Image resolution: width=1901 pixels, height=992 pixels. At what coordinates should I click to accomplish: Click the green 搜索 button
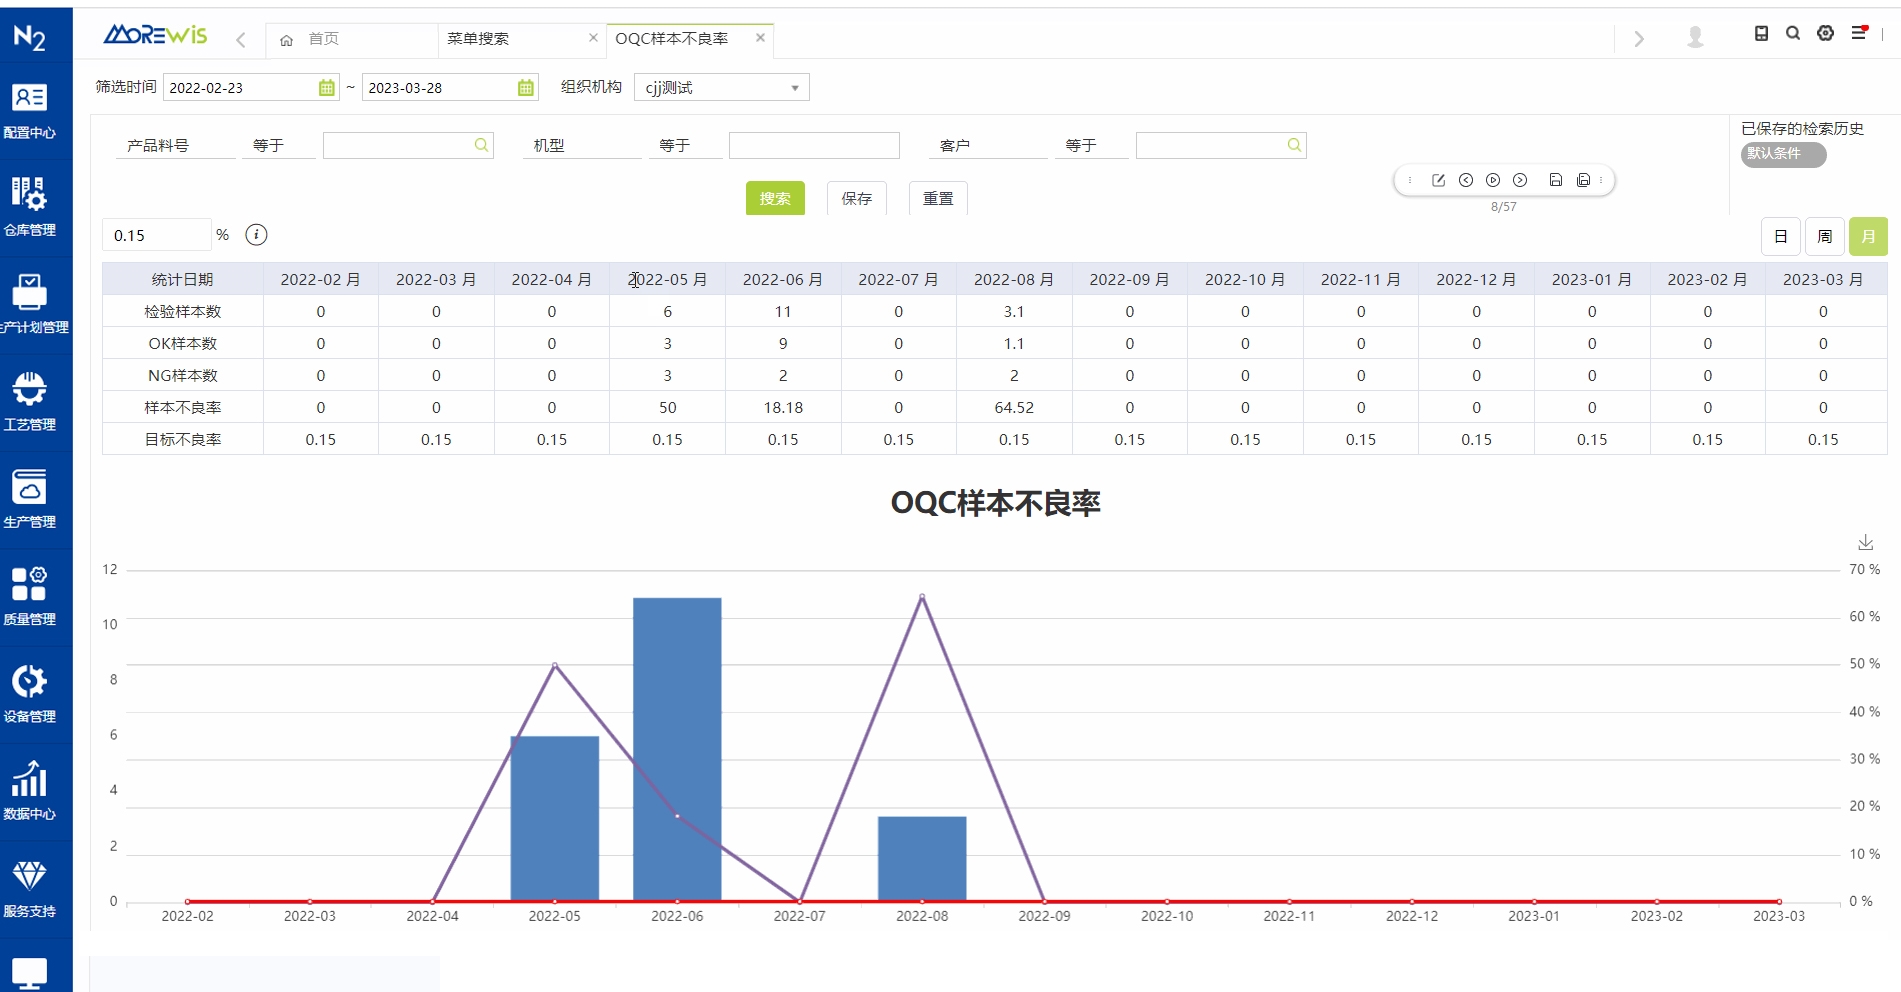click(775, 199)
